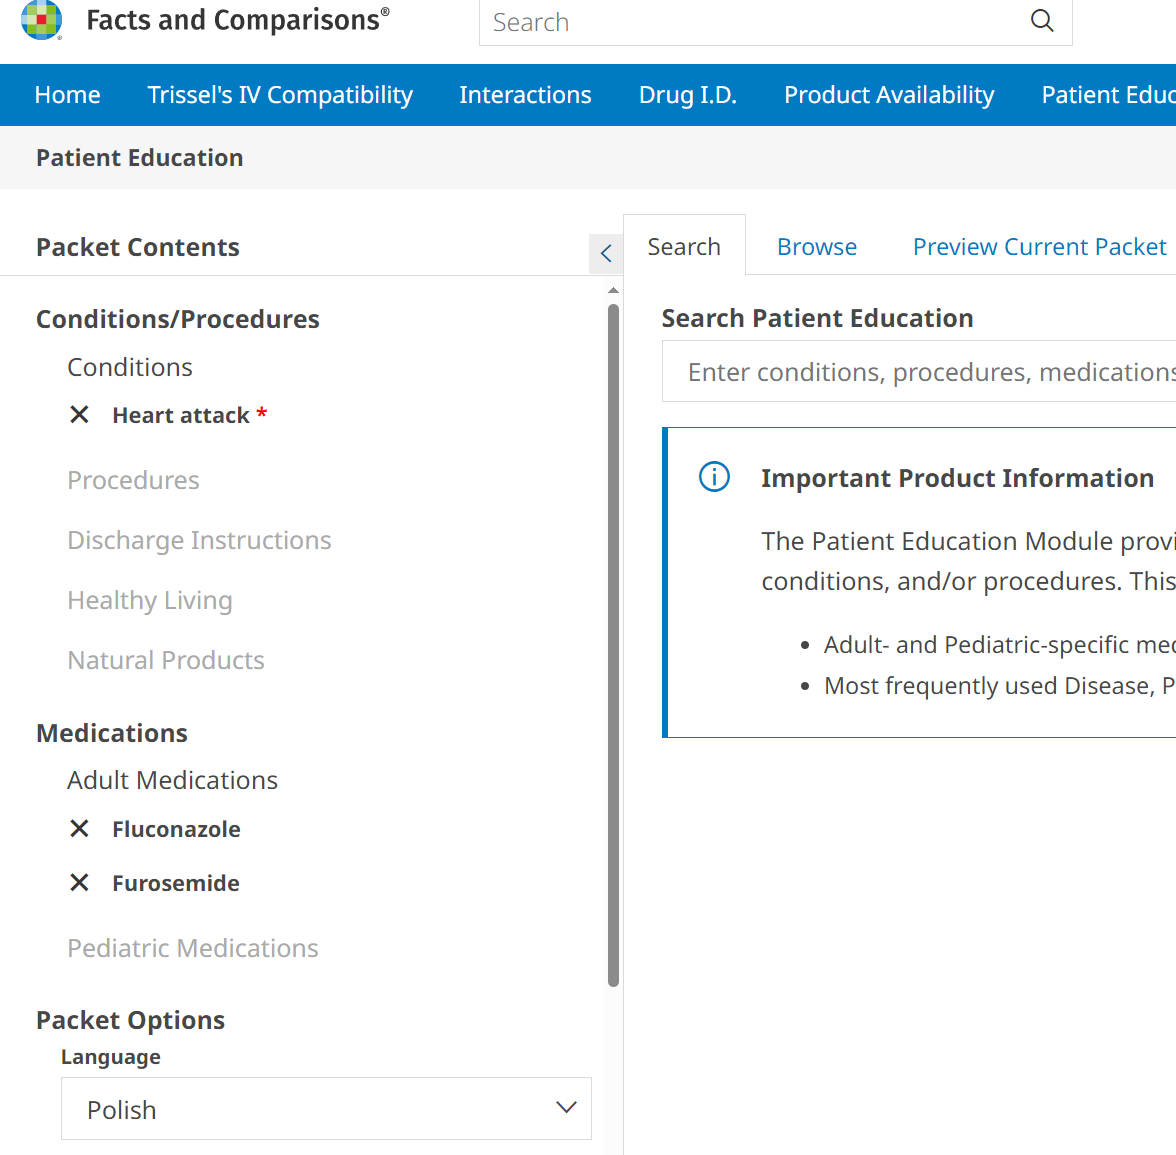Select the Search tab
This screenshot has height=1155, width=1176.
pyautogui.click(x=684, y=247)
